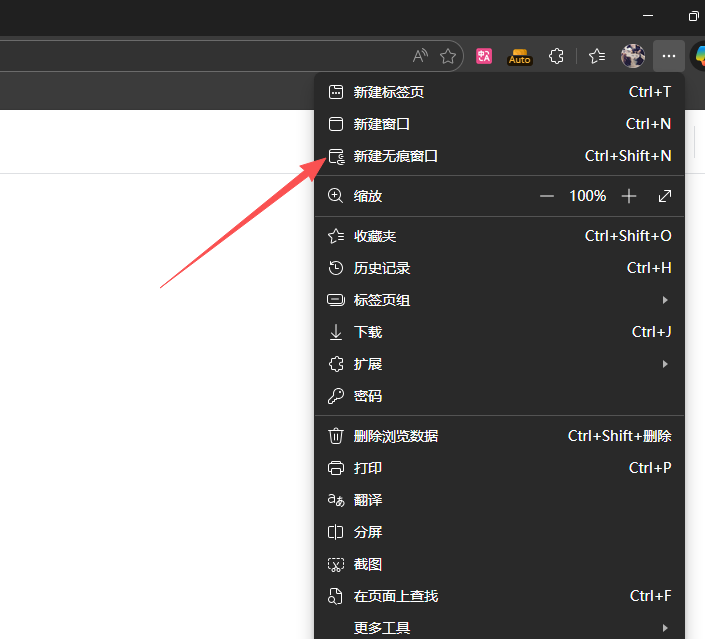Increase zoom with the plus button
The height and width of the screenshot is (639, 705).
[x=629, y=196]
